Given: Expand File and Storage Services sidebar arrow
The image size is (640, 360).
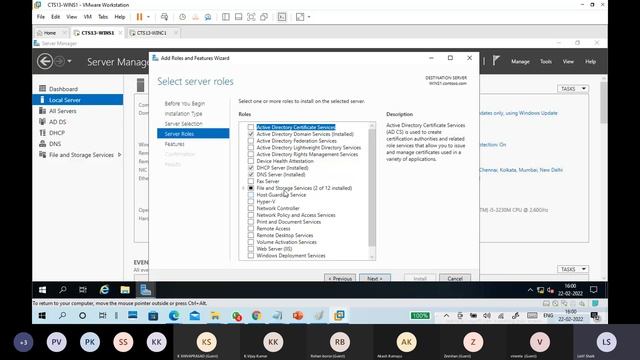Looking at the screenshot, I should pos(119,155).
